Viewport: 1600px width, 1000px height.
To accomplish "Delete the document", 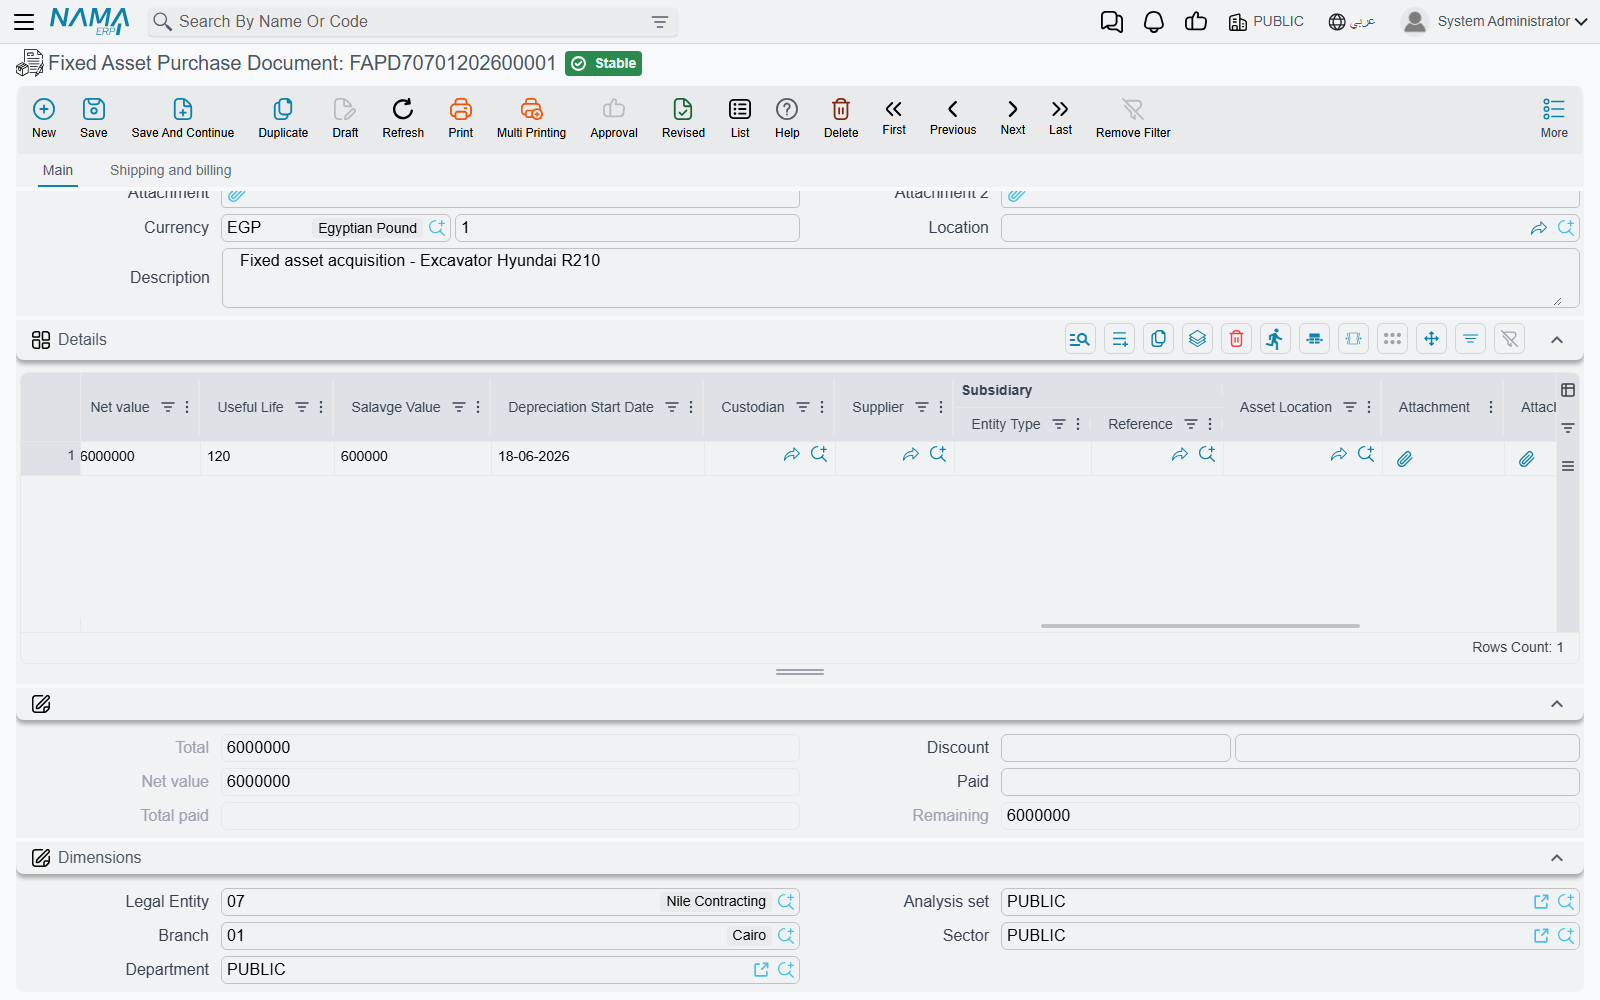I will 841,117.
